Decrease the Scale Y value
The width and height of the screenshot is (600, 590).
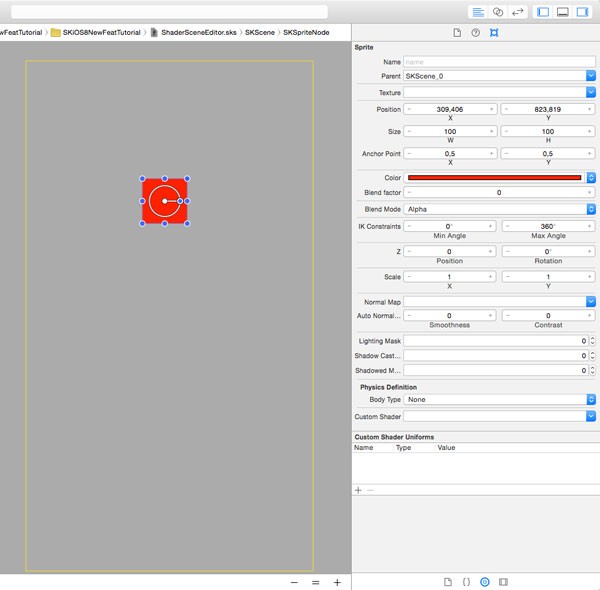507,277
